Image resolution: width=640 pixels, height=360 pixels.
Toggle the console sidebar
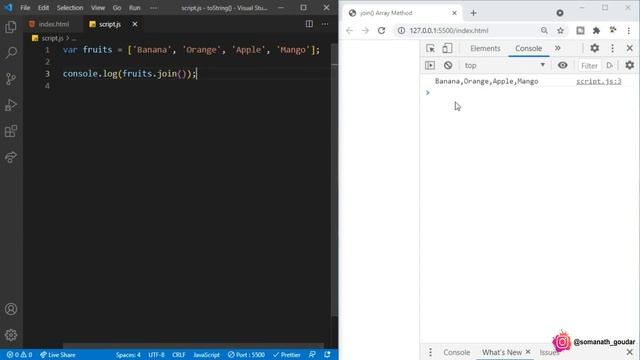(x=430, y=65)
